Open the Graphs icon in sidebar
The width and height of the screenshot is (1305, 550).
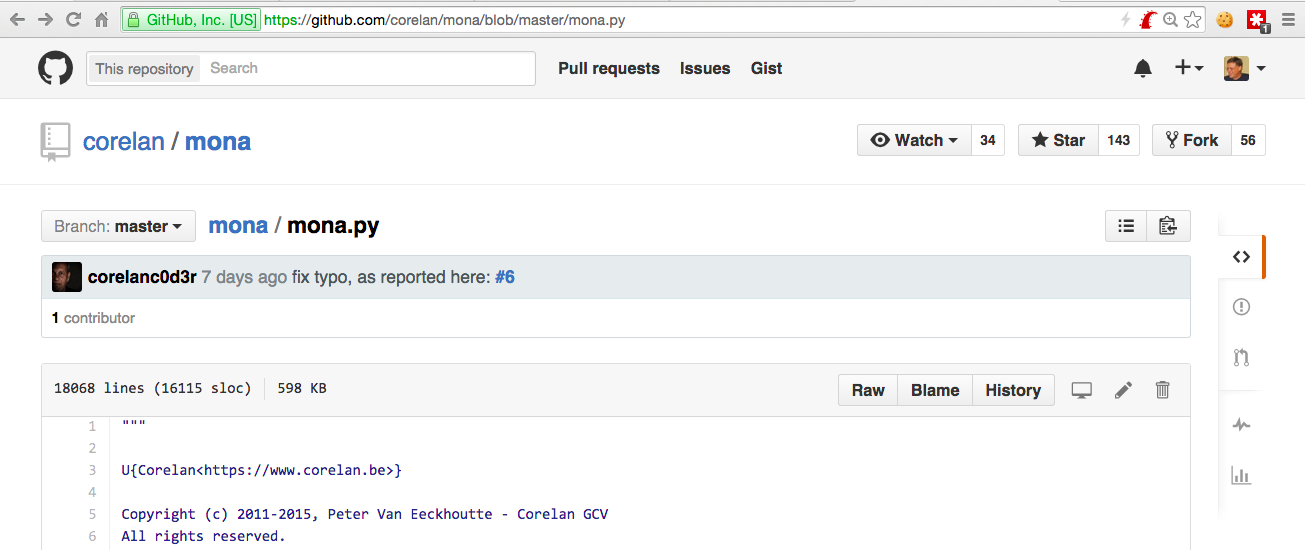tap(1241, 476)
